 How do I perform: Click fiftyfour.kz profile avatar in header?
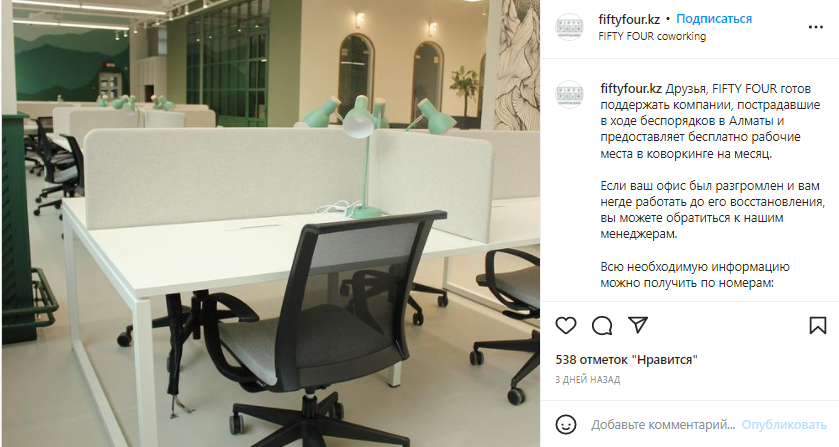tap(569, 27)
